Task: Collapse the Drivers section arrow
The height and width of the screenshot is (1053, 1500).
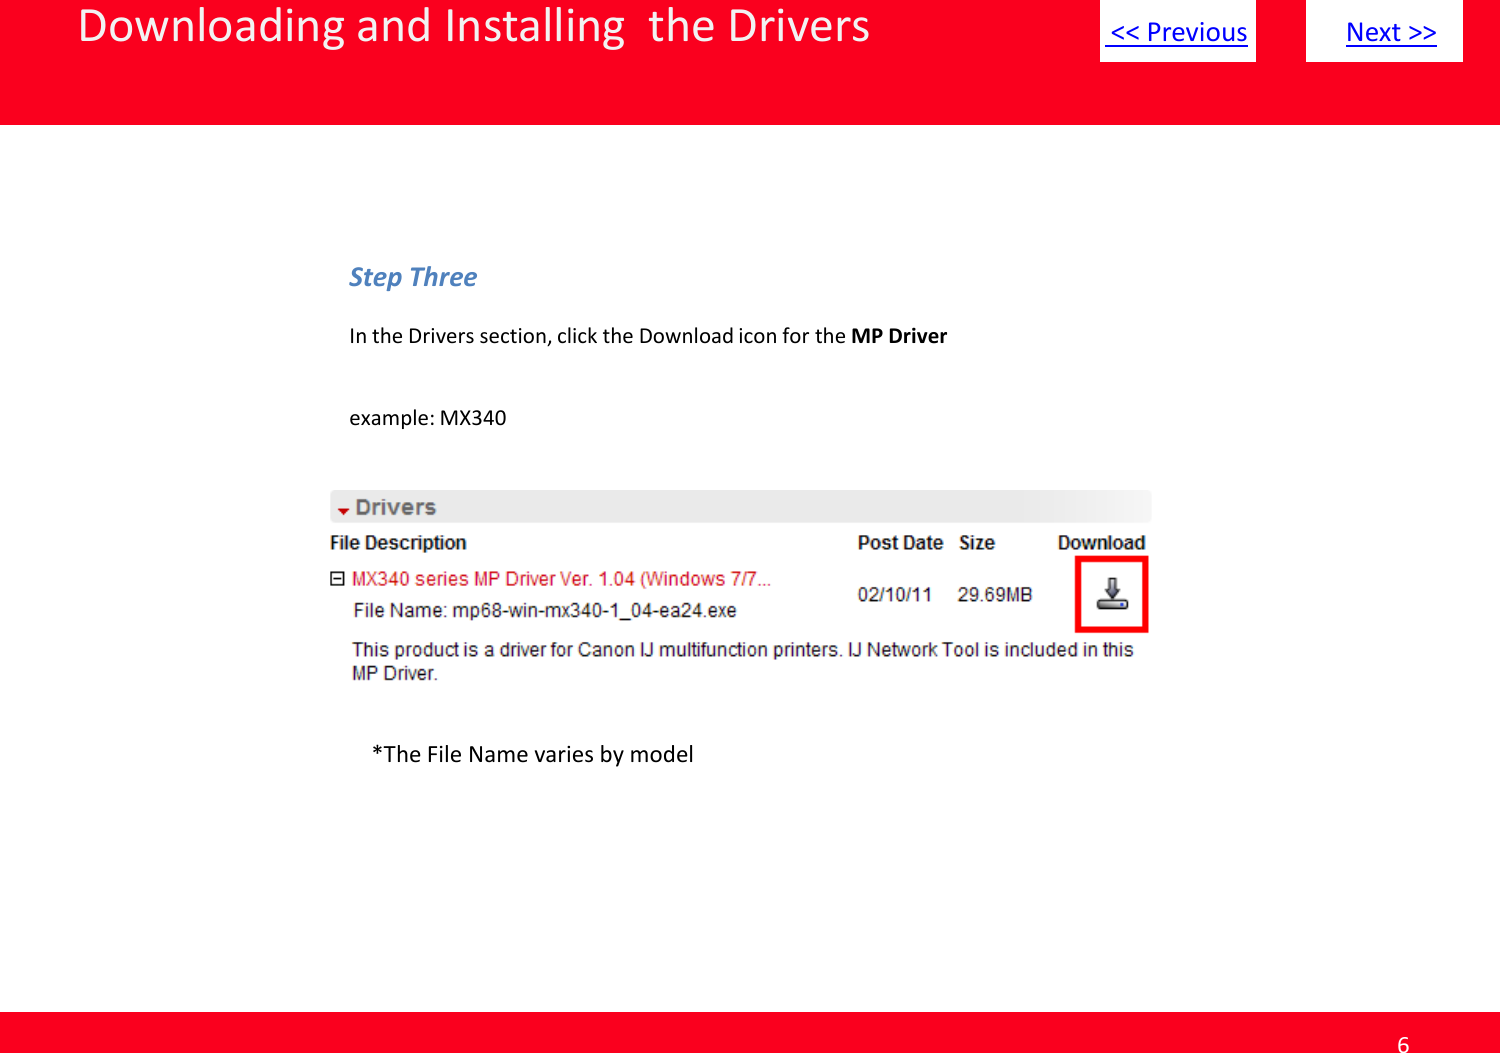Action: click(x=343, y=510)
